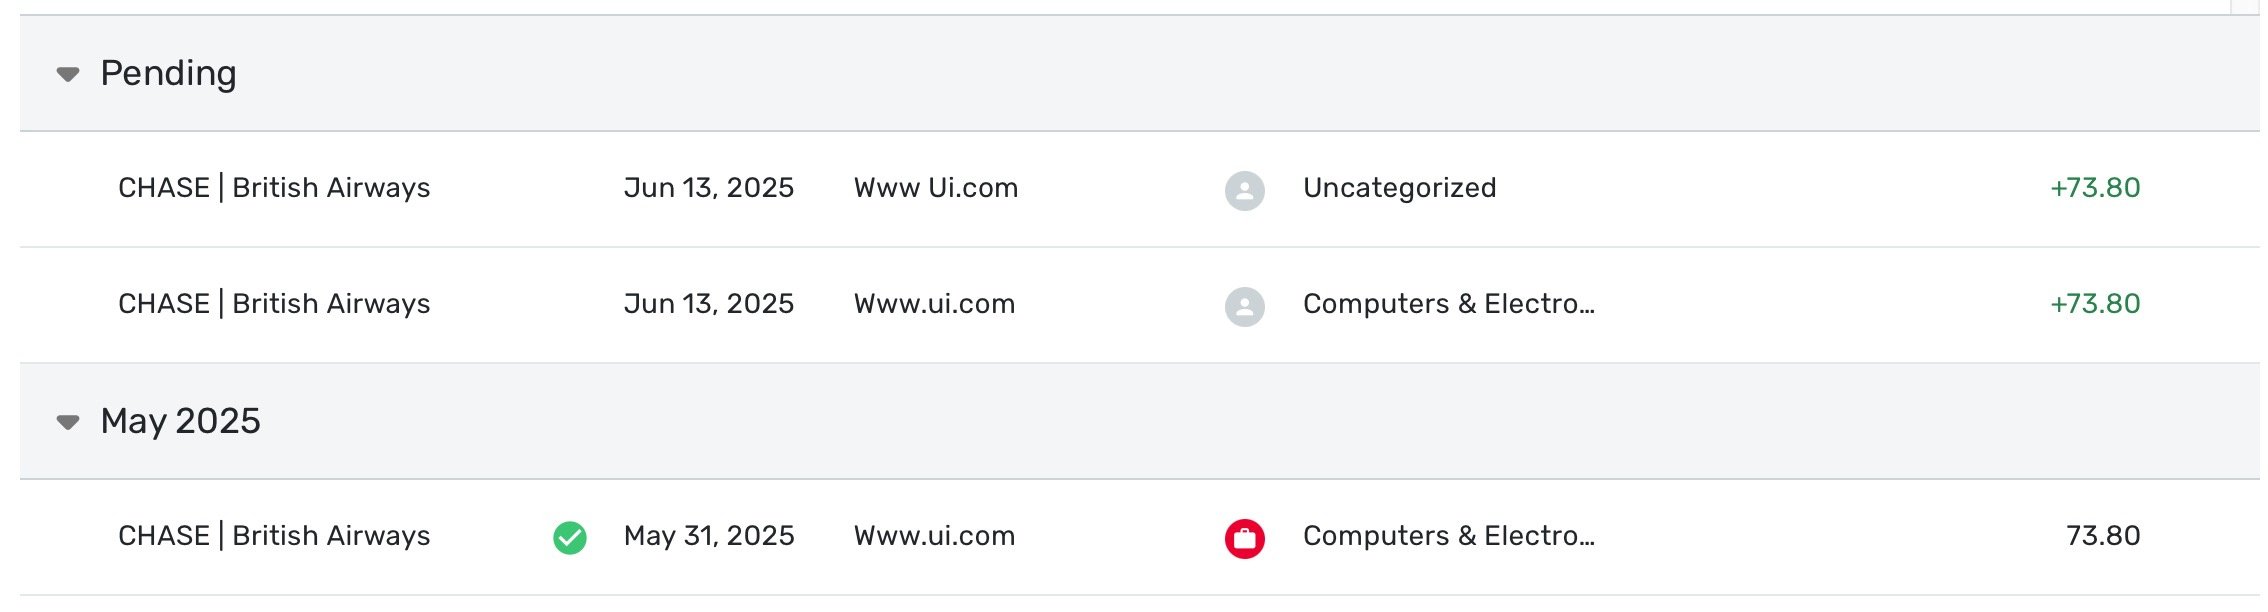The image size is (2268, 612).
Task: Open the Computers & Electro… category in the pending row
Action: pyautogui.click(x=1448, y=304)
